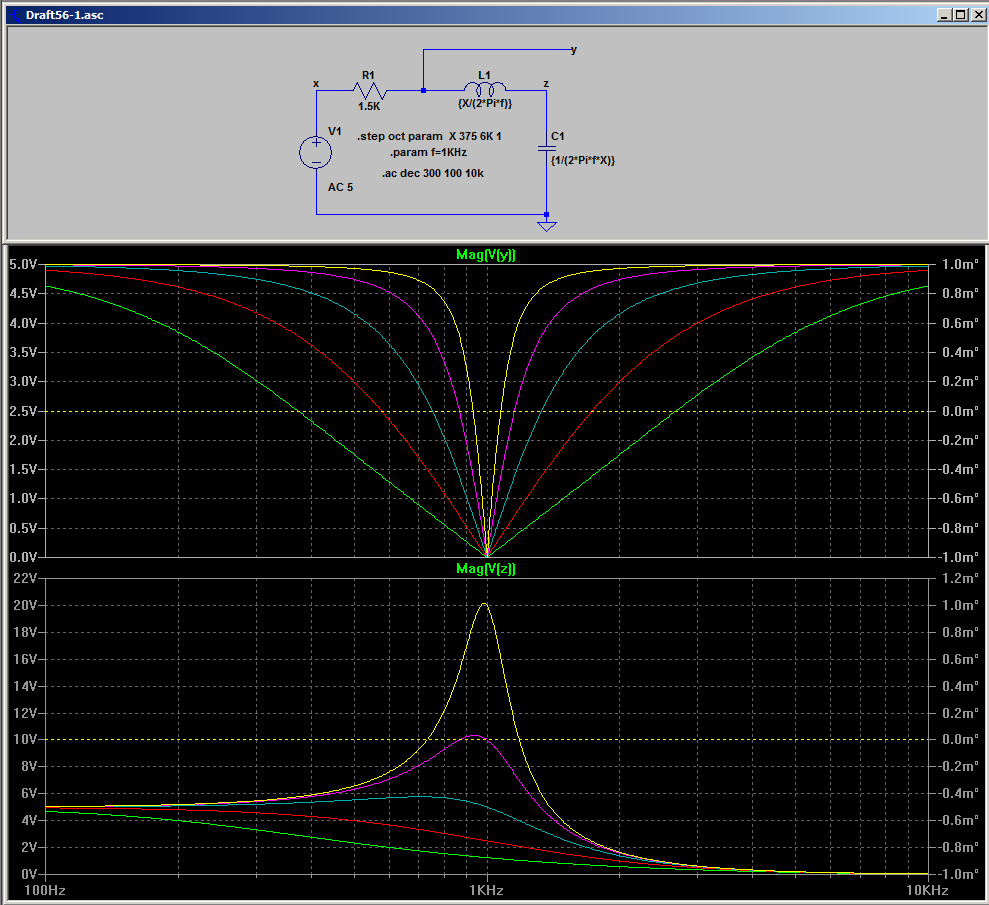Click the 0.0V axis label on top plot
The width and height of the screenshot is (989, 905).
[x=23, y=558]
